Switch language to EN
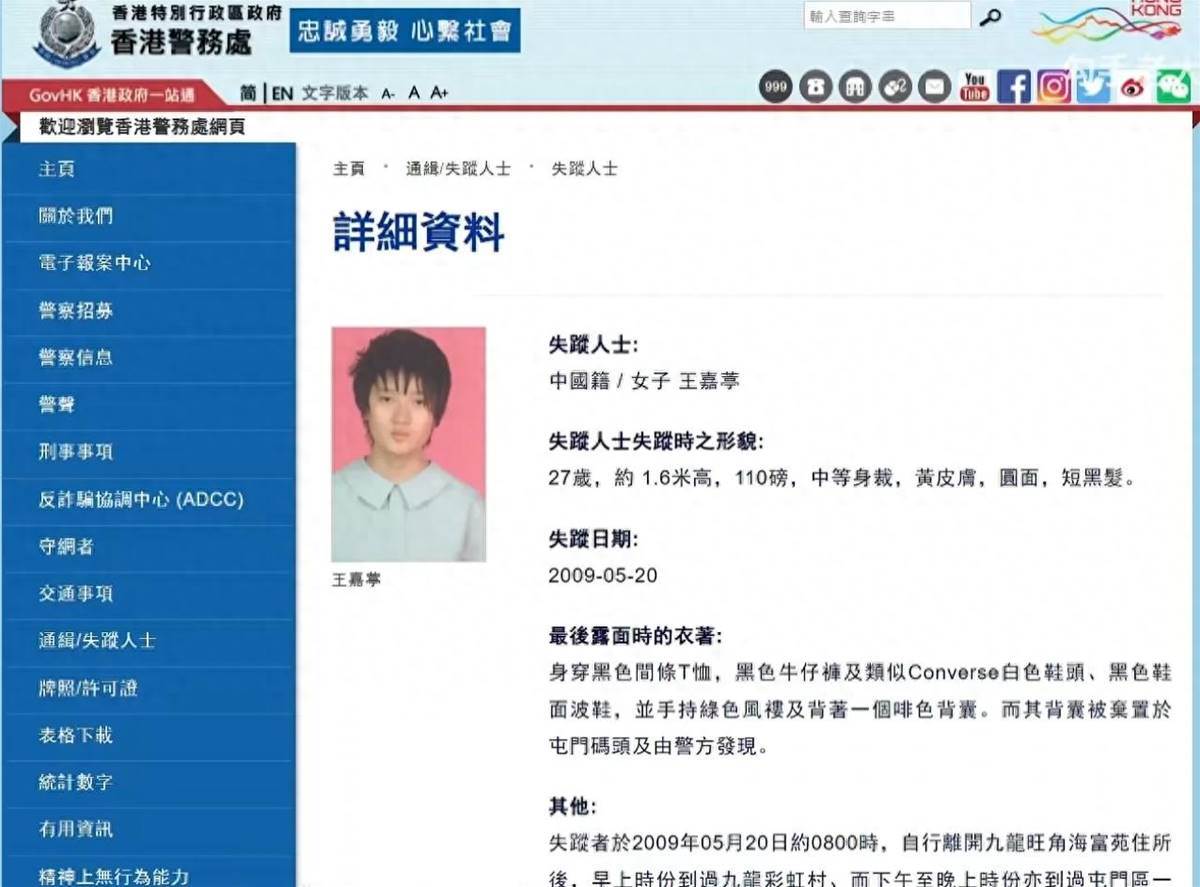The height and width of the screenshot is (887, 1200). click(x=283, y=93)
